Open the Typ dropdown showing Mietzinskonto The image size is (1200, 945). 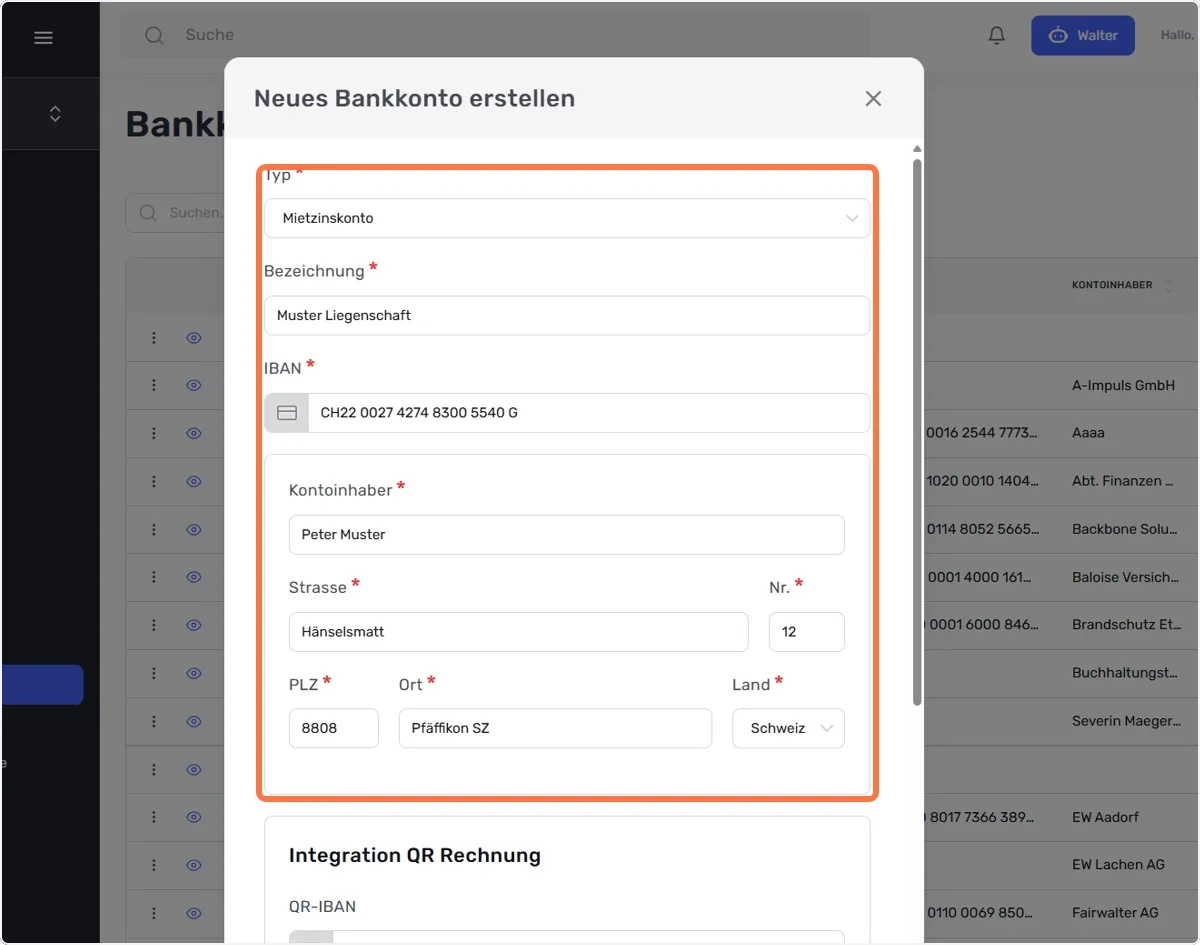coord(567,218)
